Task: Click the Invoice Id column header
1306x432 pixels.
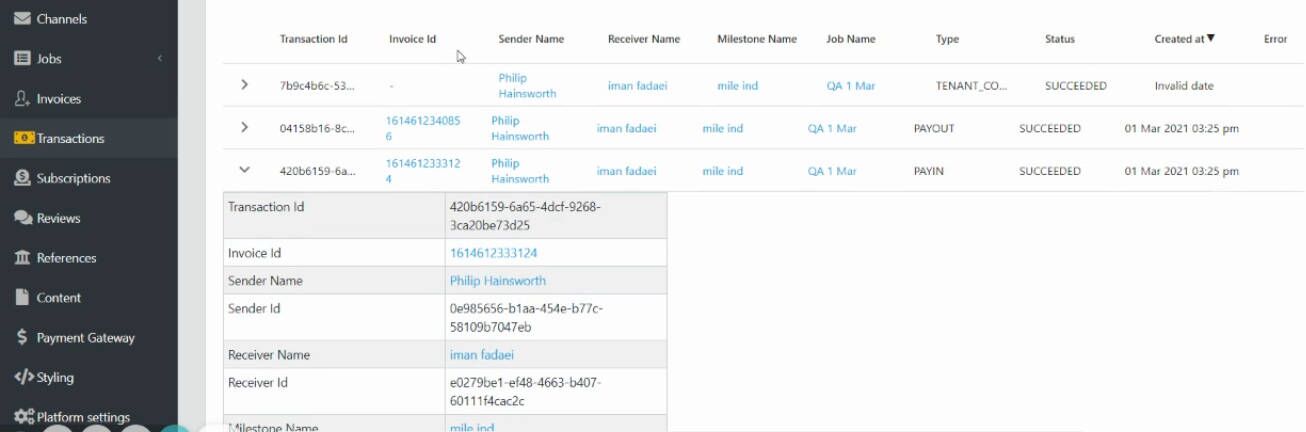Action: pos(412,39)
